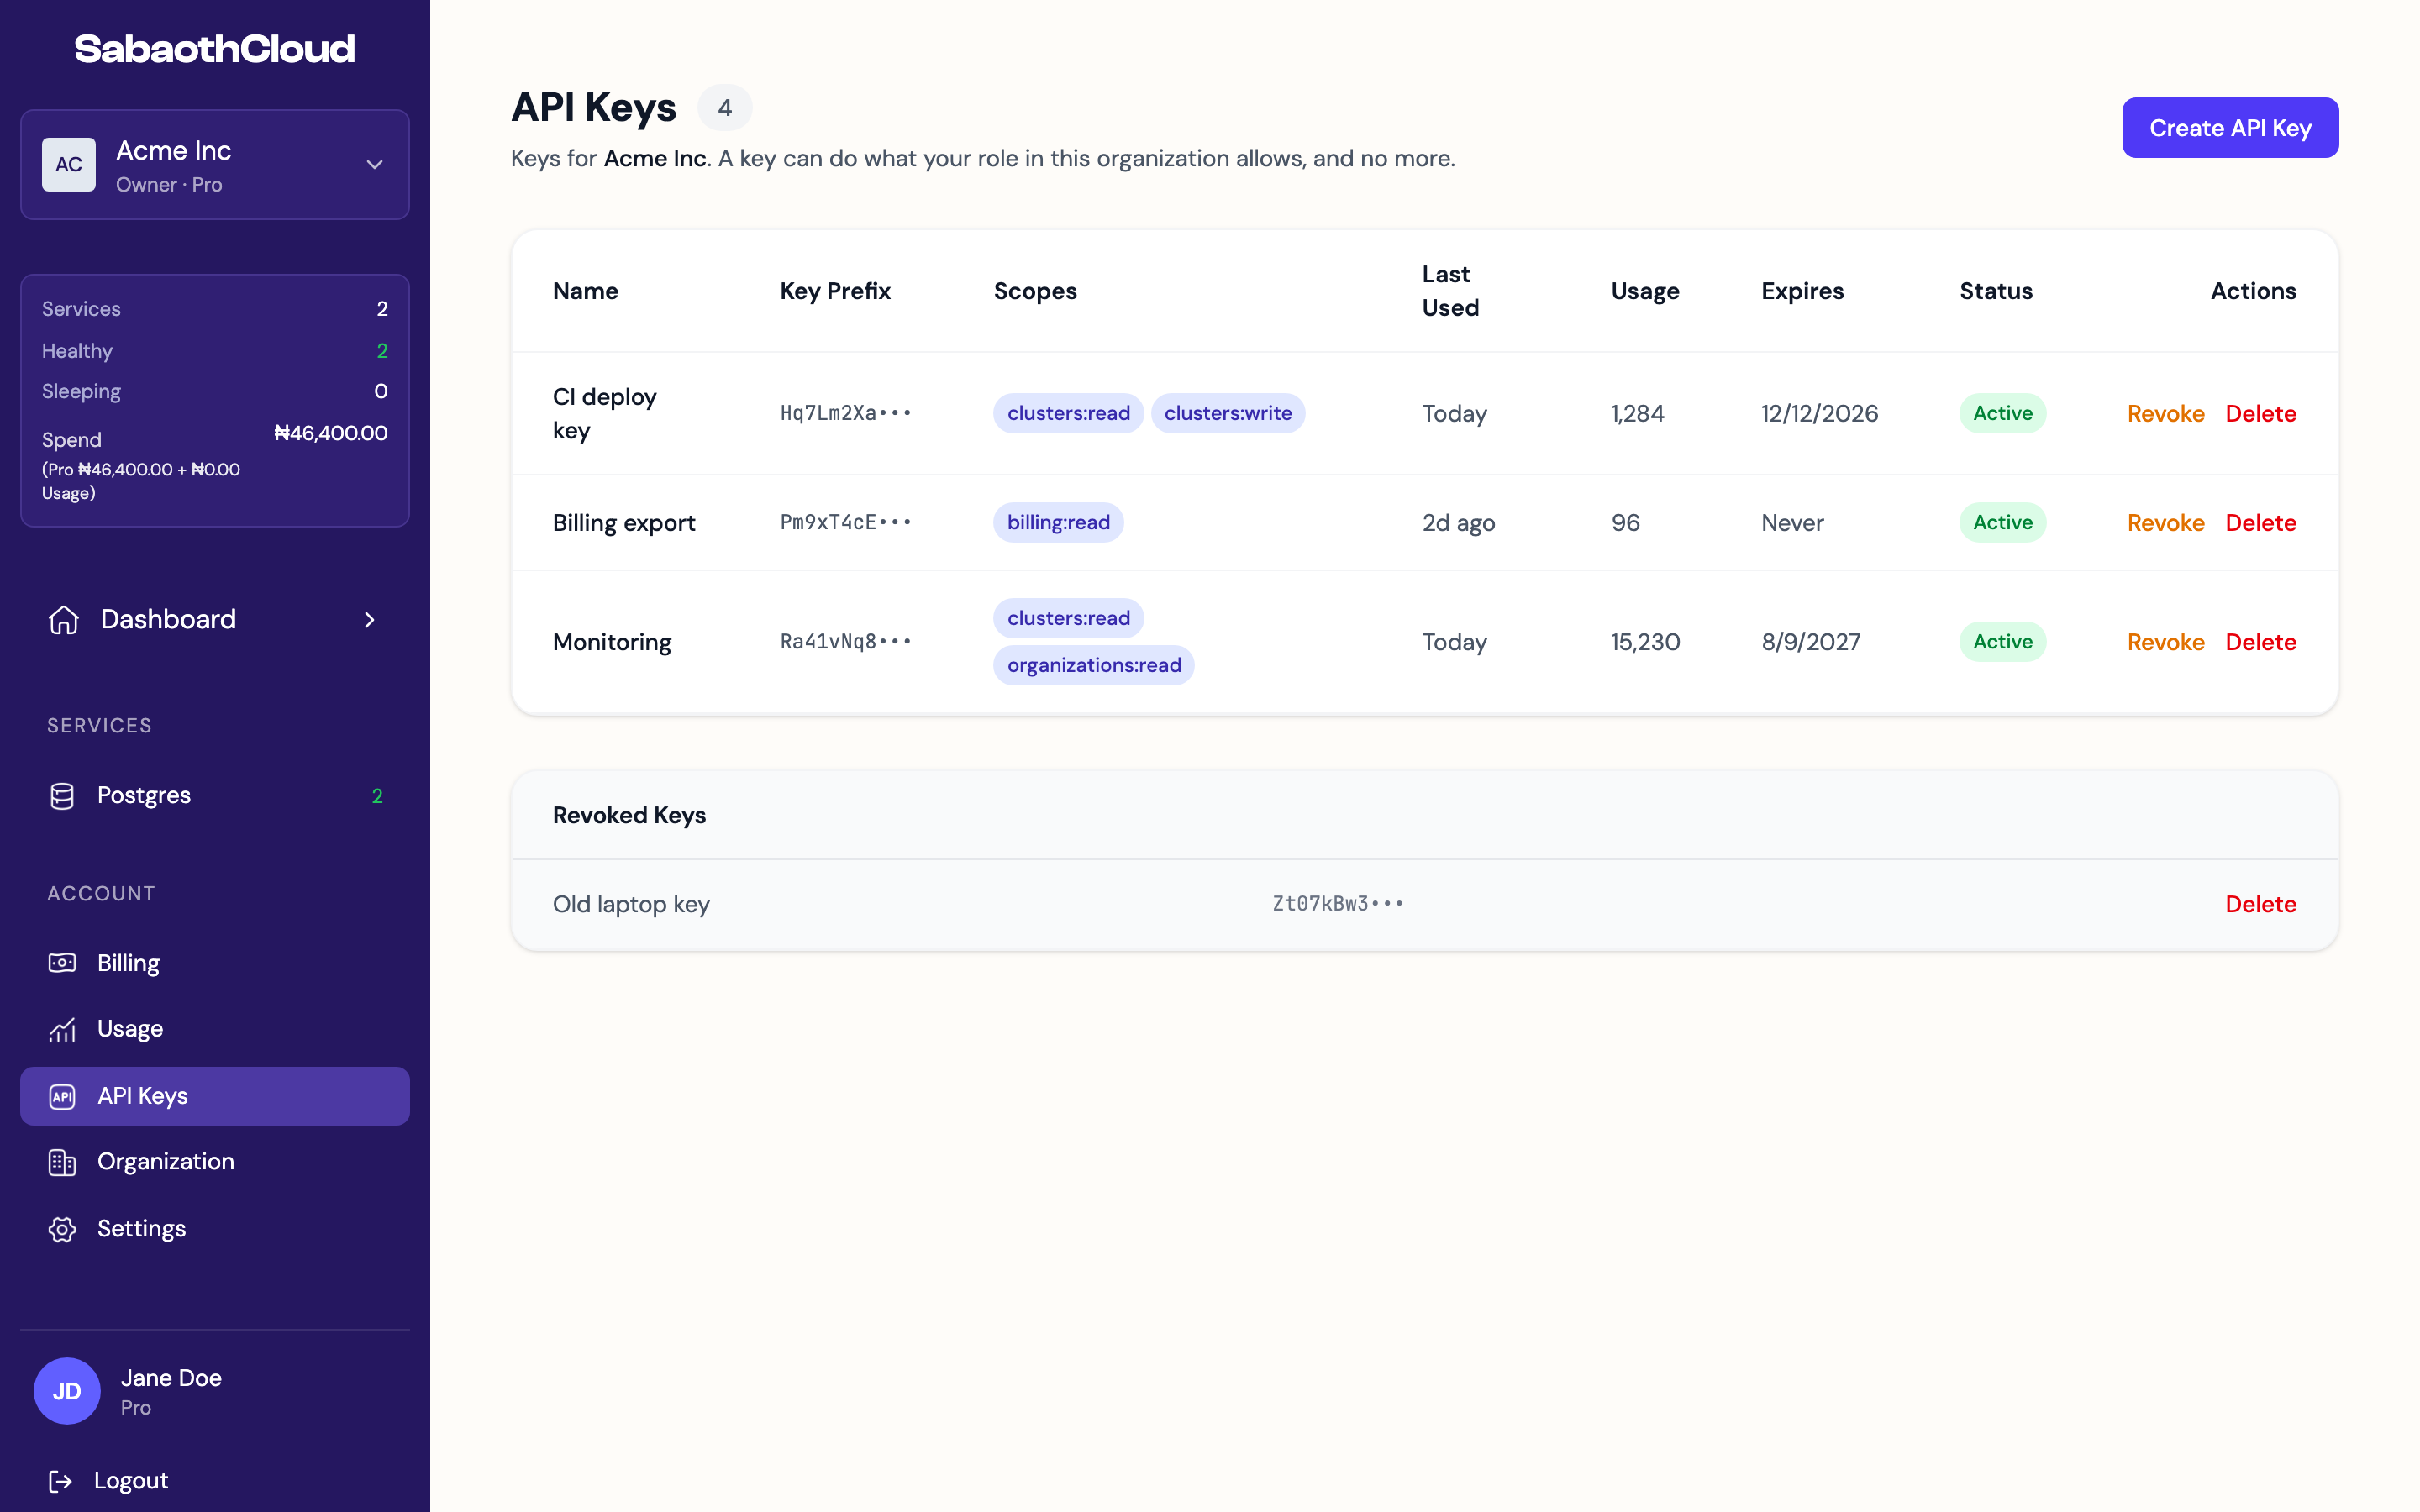
Task: Expand the Dashboard chevron arrow
Action: [370, 620]
